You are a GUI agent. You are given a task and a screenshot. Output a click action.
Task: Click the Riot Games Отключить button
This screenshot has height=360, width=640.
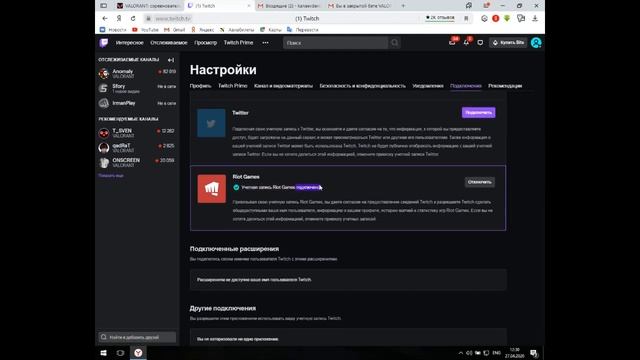pos(480,182)
